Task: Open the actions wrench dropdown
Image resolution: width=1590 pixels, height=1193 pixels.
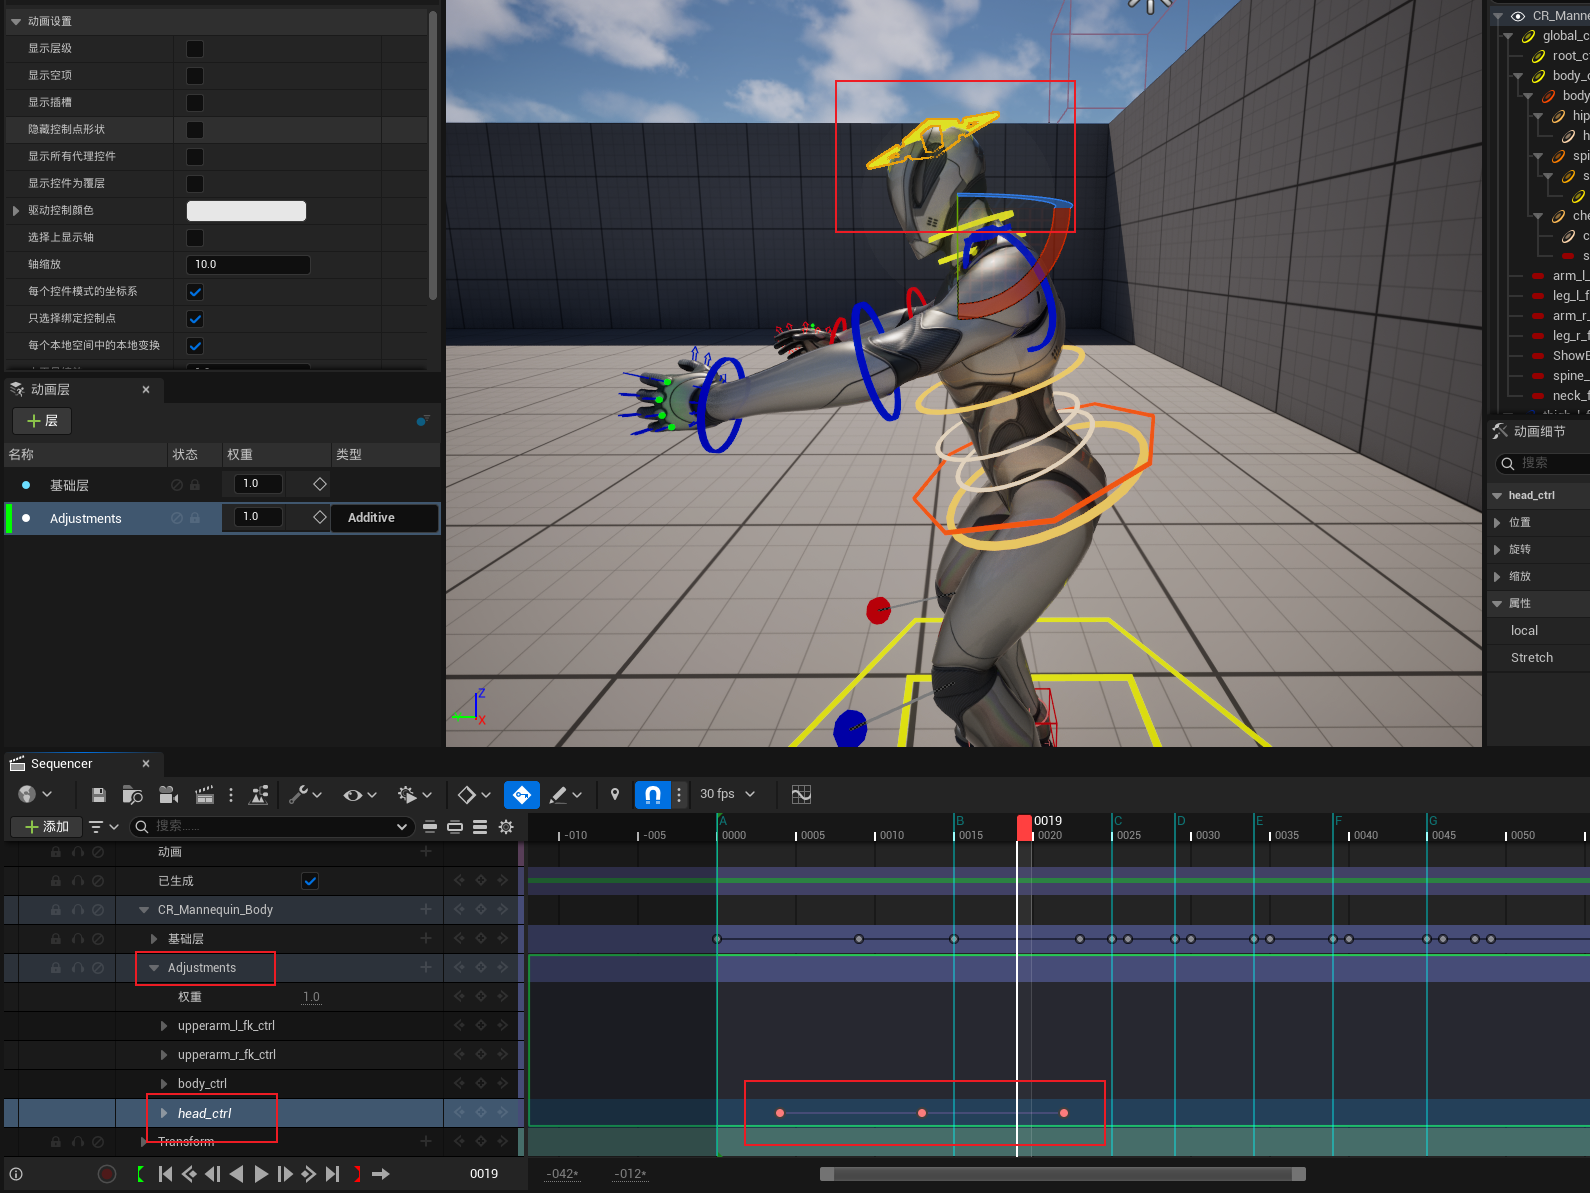Action: [x=305, y=795]
